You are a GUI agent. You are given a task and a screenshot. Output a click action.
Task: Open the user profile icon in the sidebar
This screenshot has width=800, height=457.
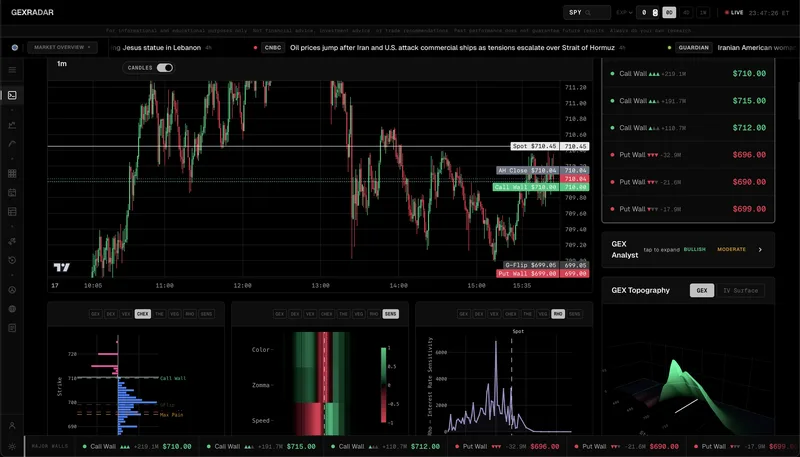tap(12, 425)
